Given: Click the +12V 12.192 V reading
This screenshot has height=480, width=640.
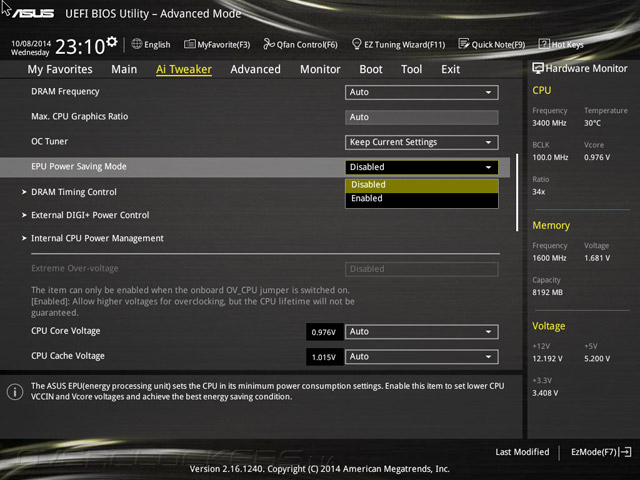Looking at the screenshot, I should pos(547,359).
